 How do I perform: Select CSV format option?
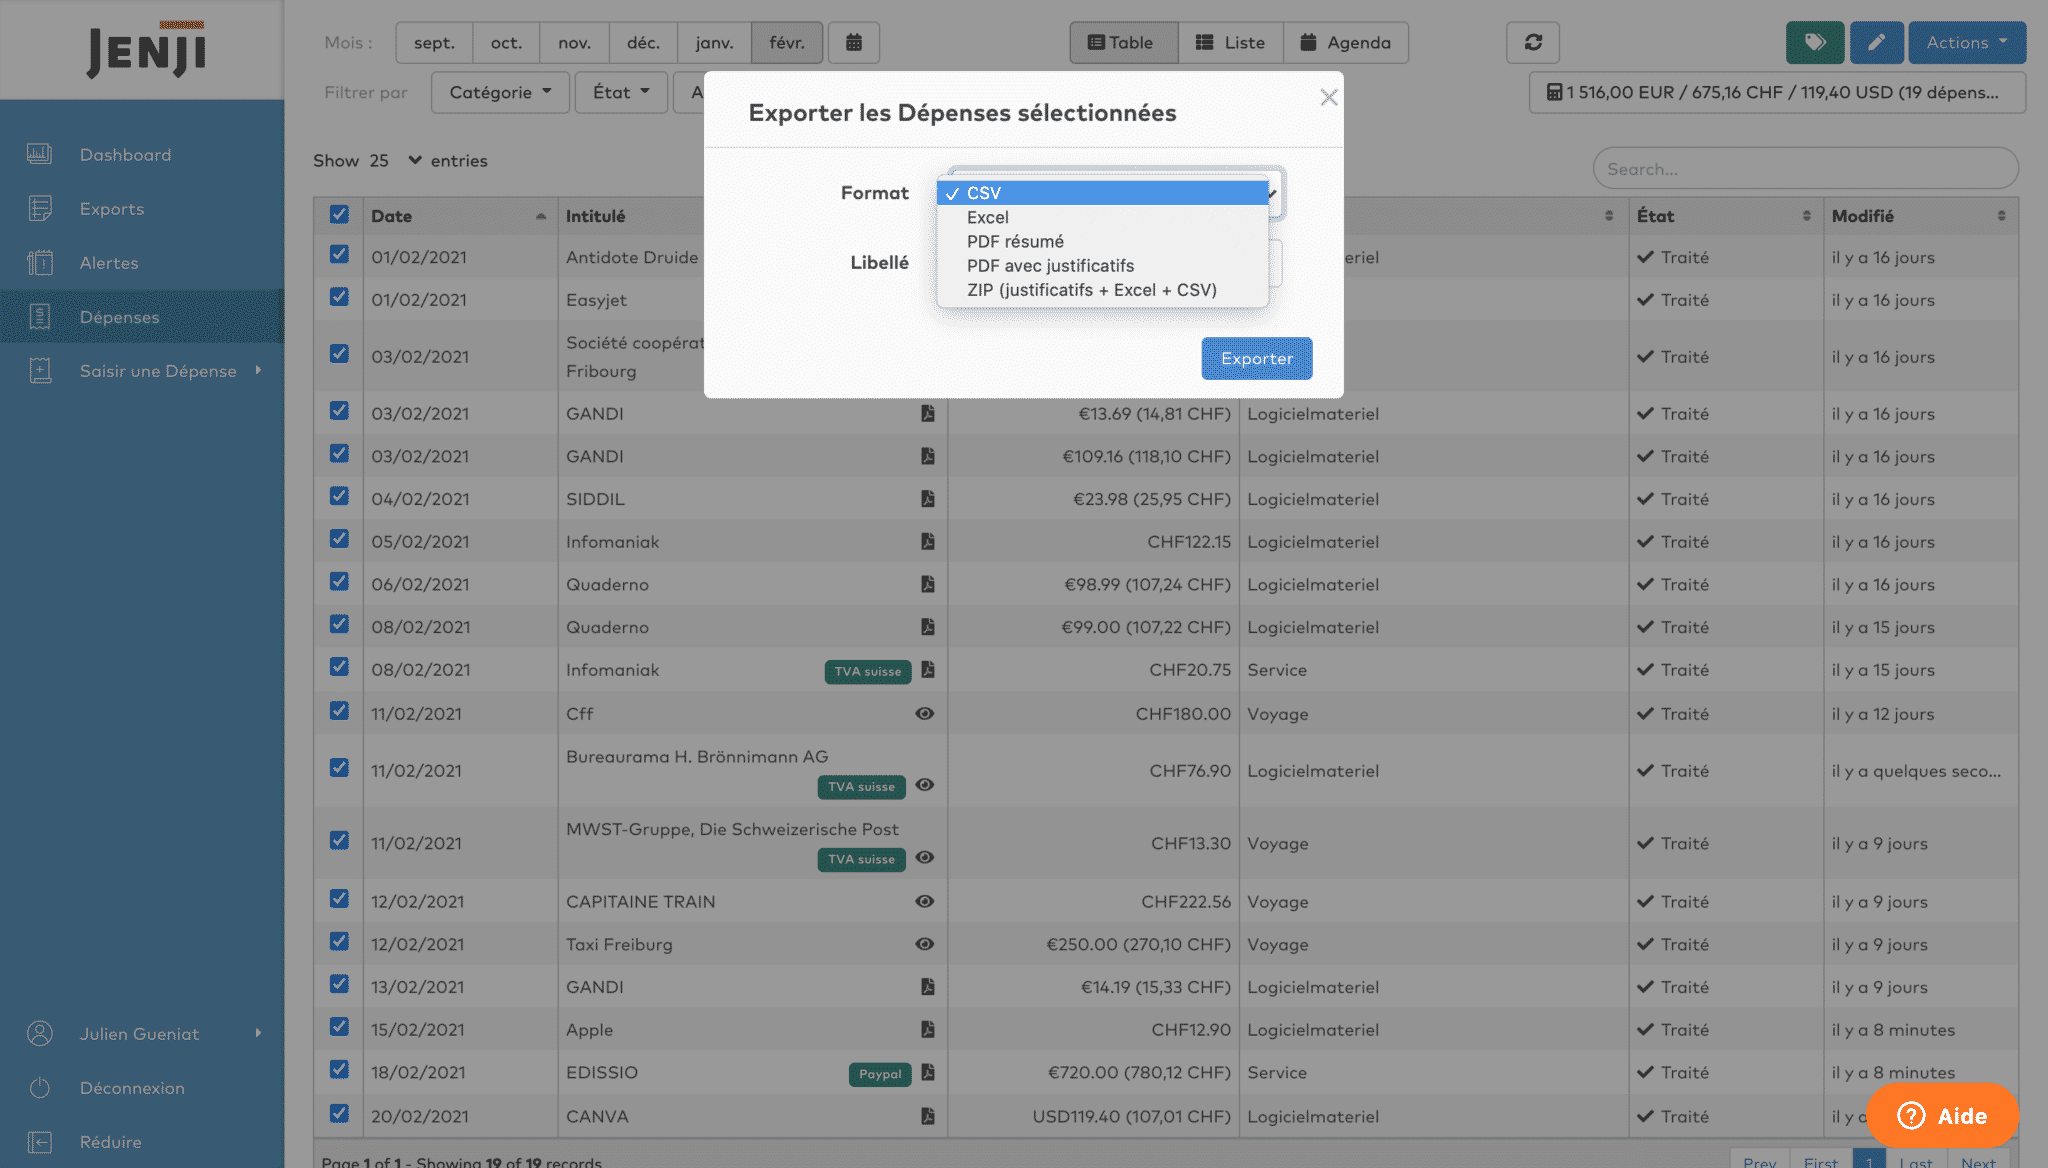1103,193
